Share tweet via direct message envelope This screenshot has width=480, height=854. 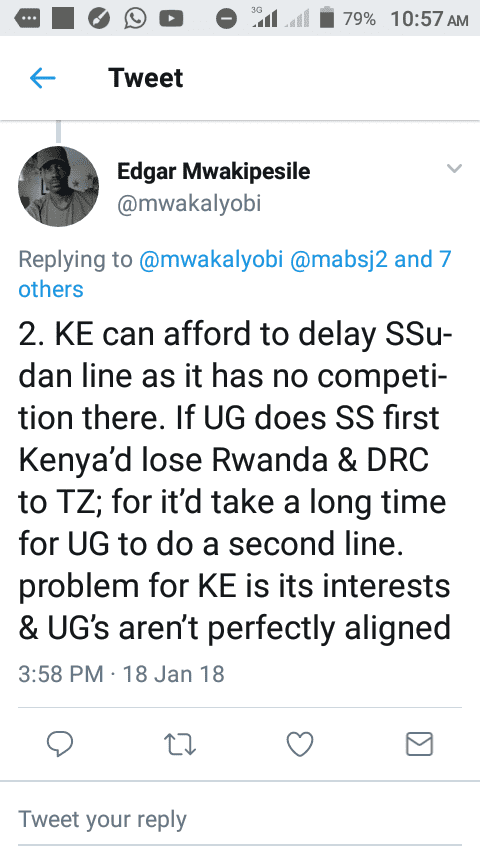pyautogui.click(x=420, y=744)
